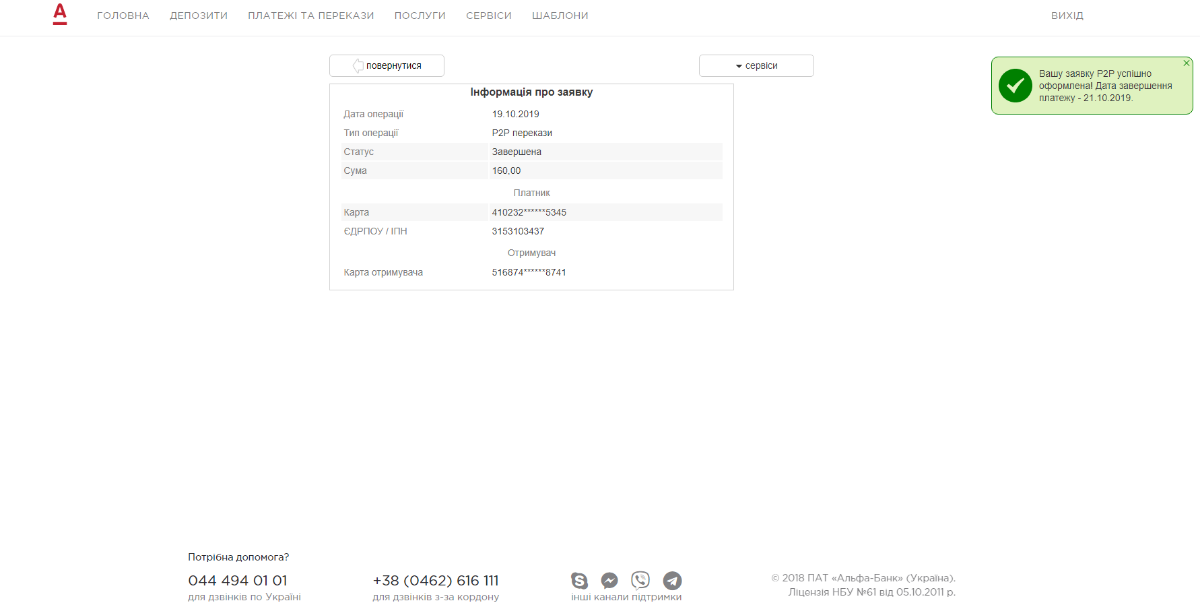Open Skype support channel icon
Image resolution: width=1200 pixels, height=607 pixels.
click(x=580, y=580)
